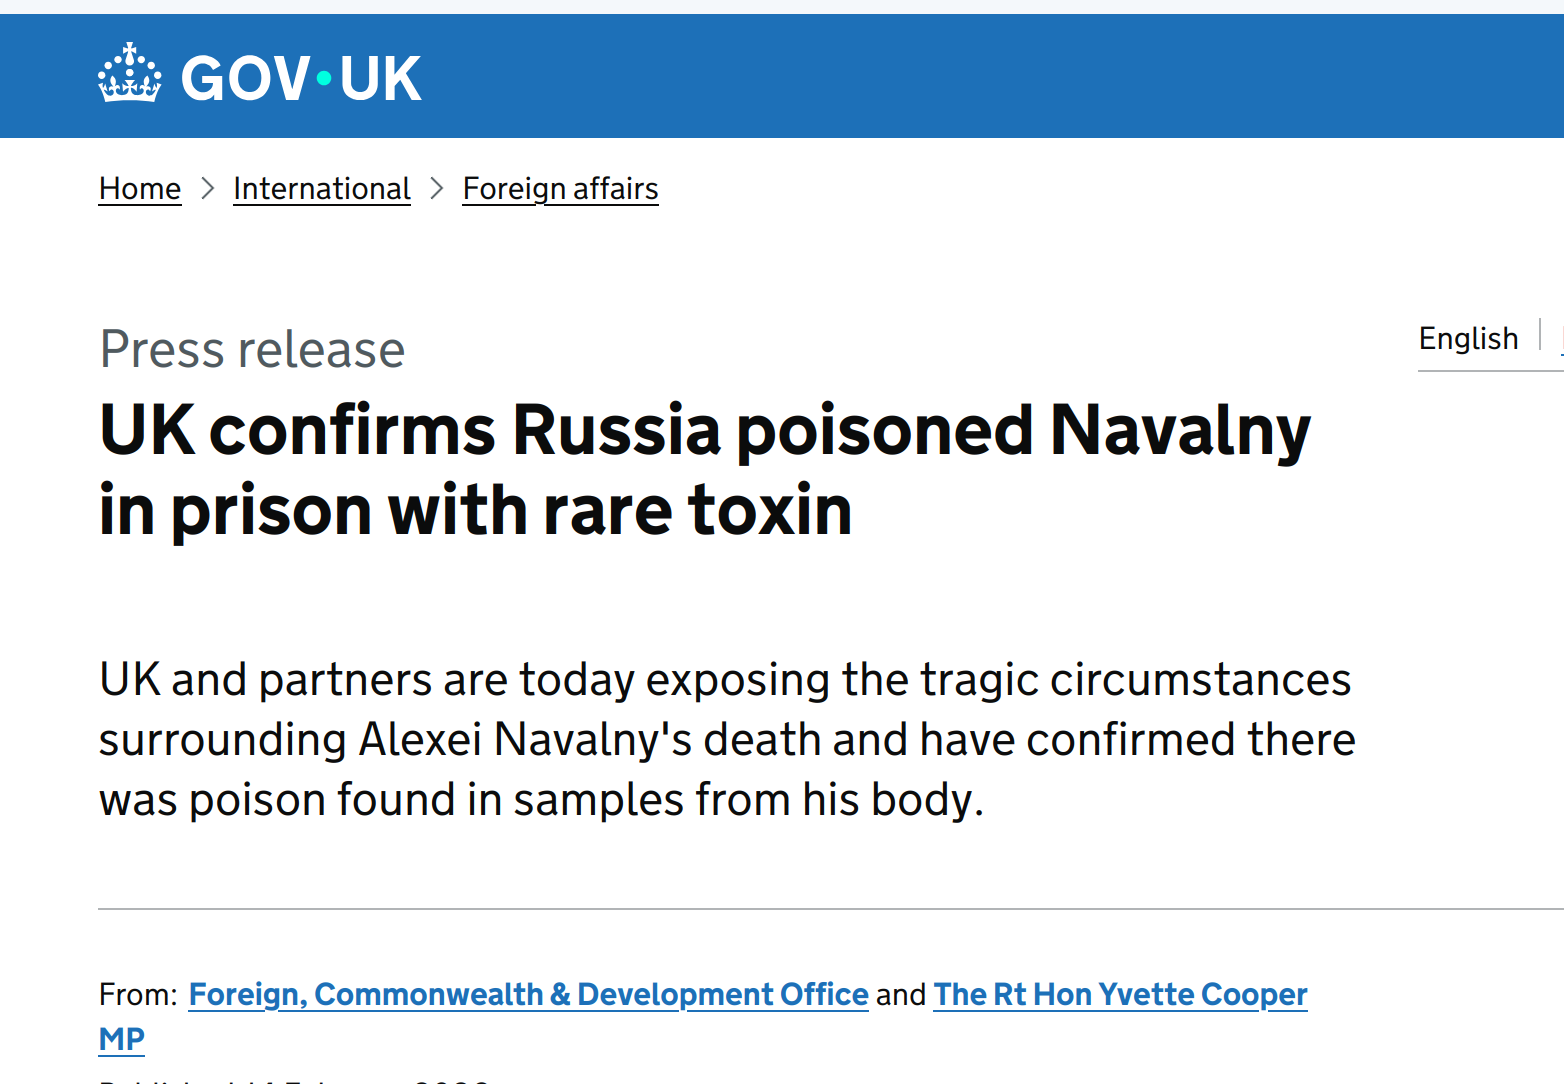Open The Rt Hon Yvette Cooper link
This screenshot has width=1564, height=1084.
click(1120, 994)
